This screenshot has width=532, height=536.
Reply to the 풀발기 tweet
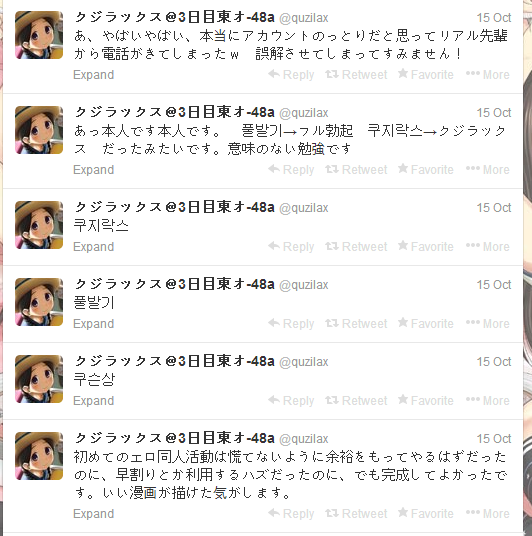pos(291,323)
